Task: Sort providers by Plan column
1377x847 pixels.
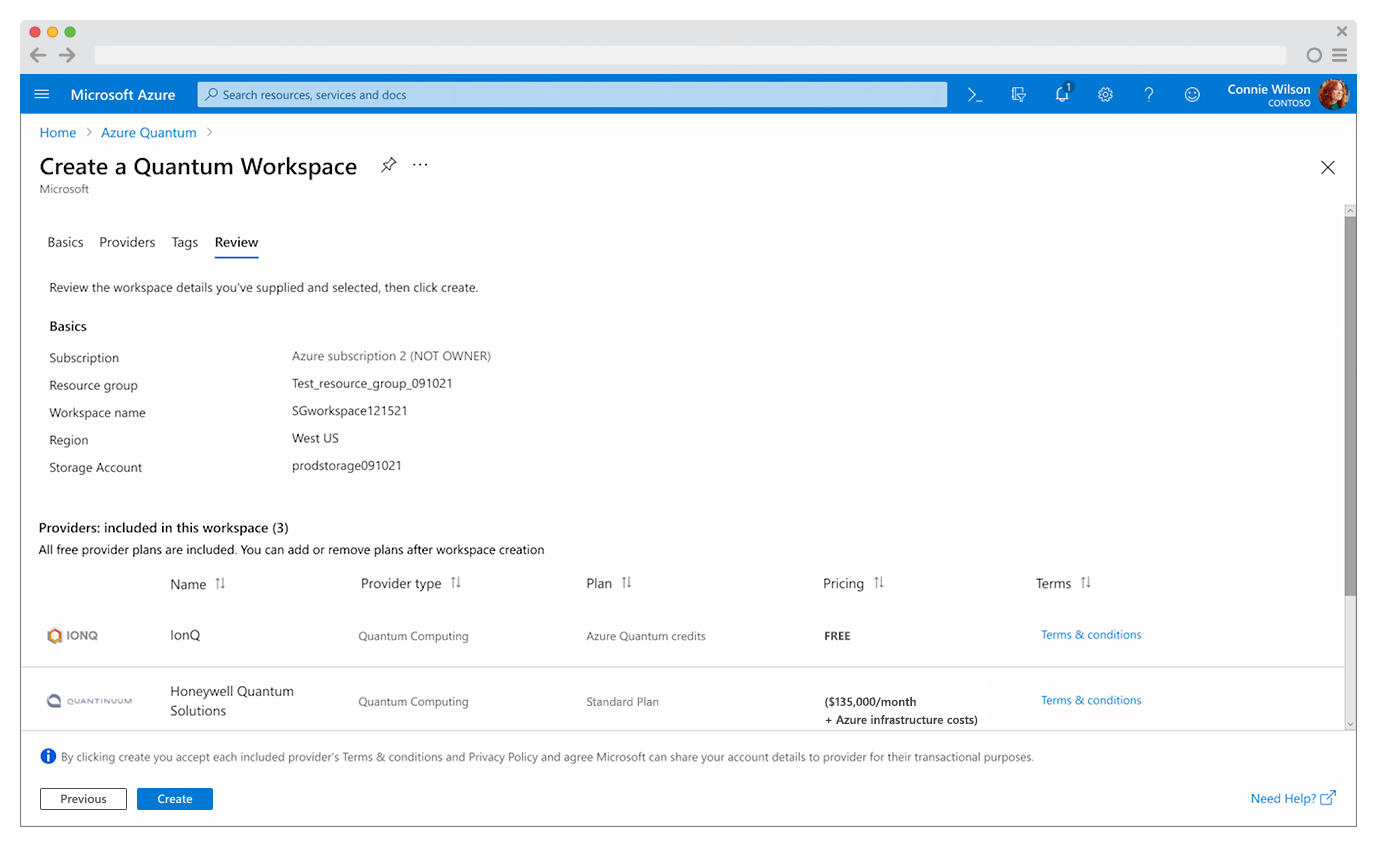Action: point(626,583)
